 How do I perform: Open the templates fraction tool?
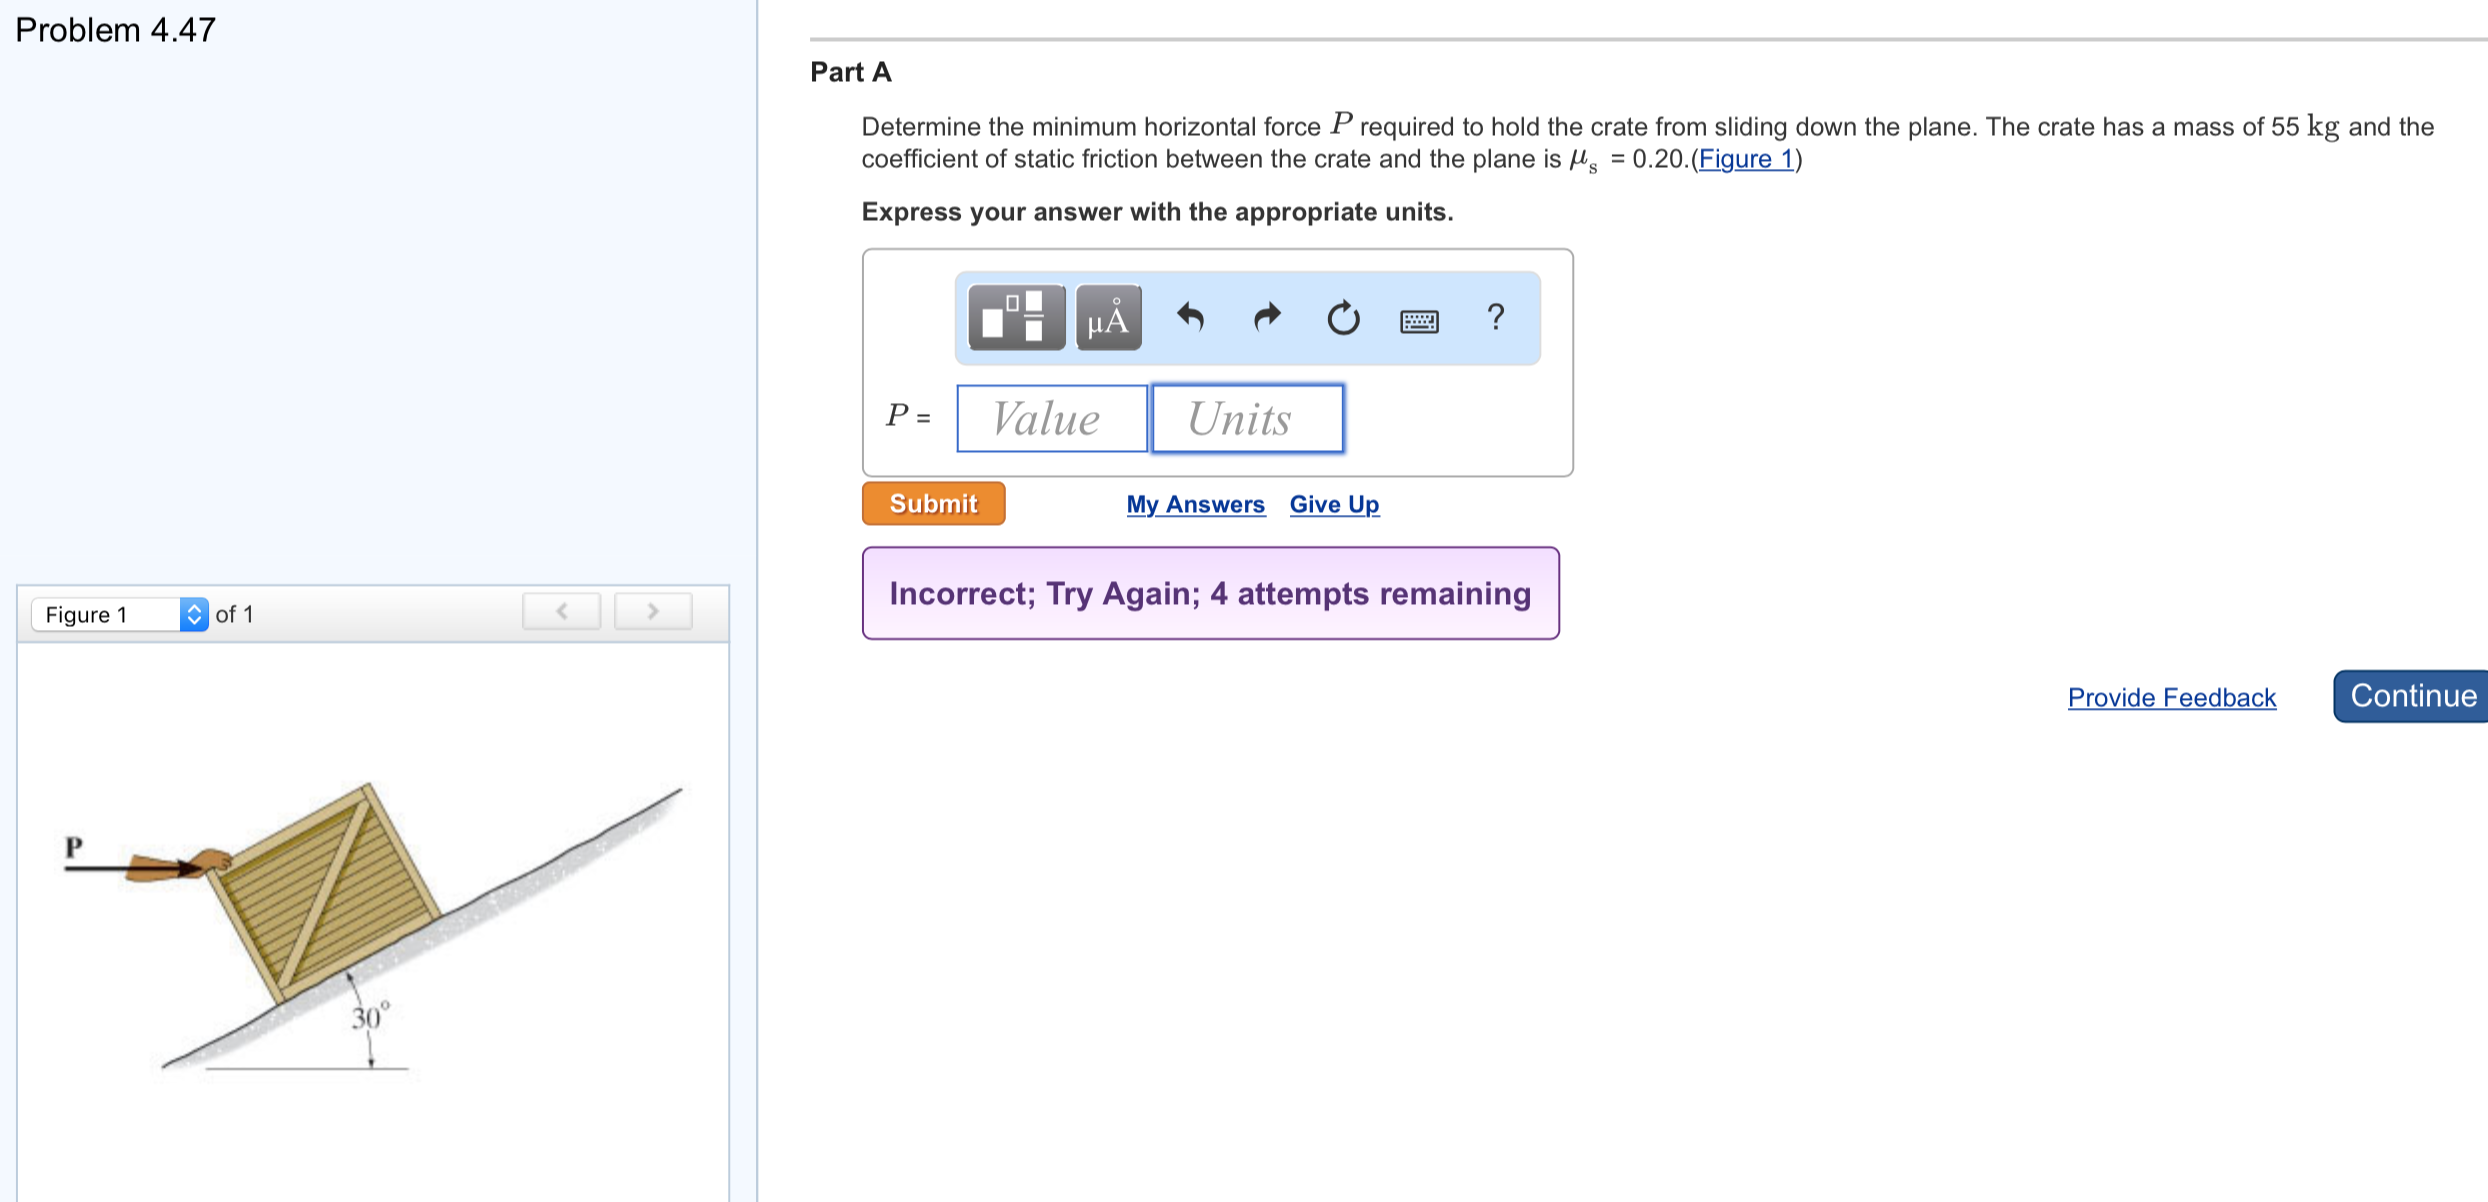point(1016,318)
